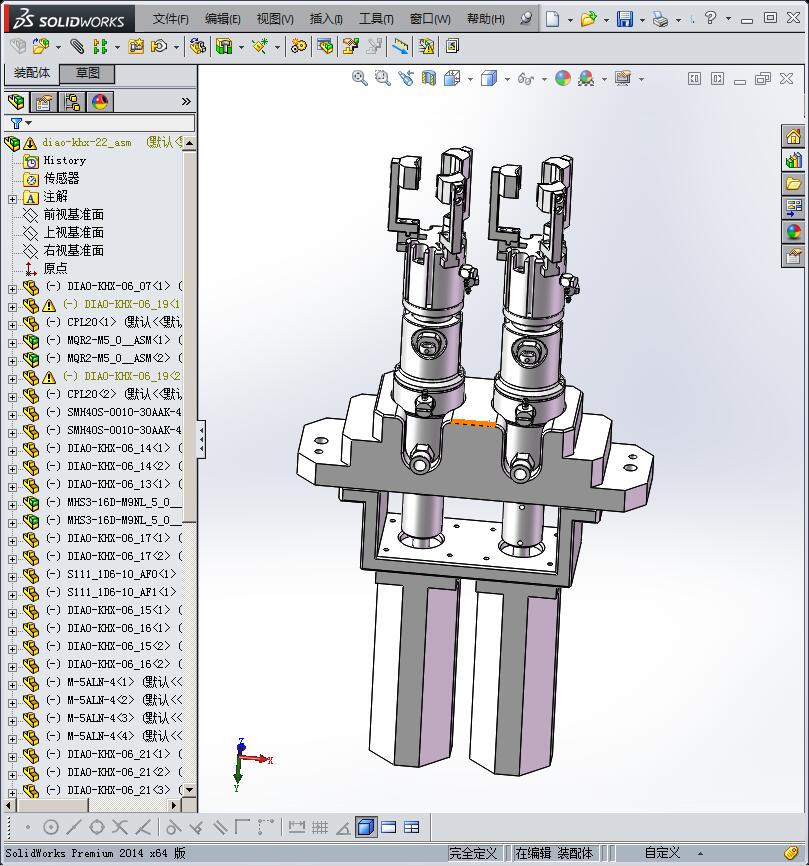Viewport: 809px width, 866px height.
Task: Expand the CPL20<1> component node
Action: [12, 325]
